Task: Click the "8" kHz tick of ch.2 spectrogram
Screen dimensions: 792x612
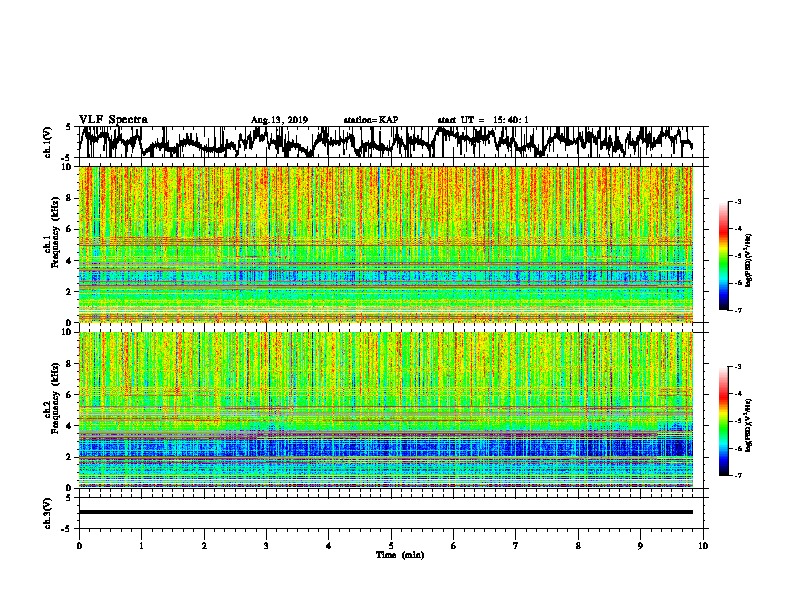Action: pyautogui.click(x=70, y=364)
